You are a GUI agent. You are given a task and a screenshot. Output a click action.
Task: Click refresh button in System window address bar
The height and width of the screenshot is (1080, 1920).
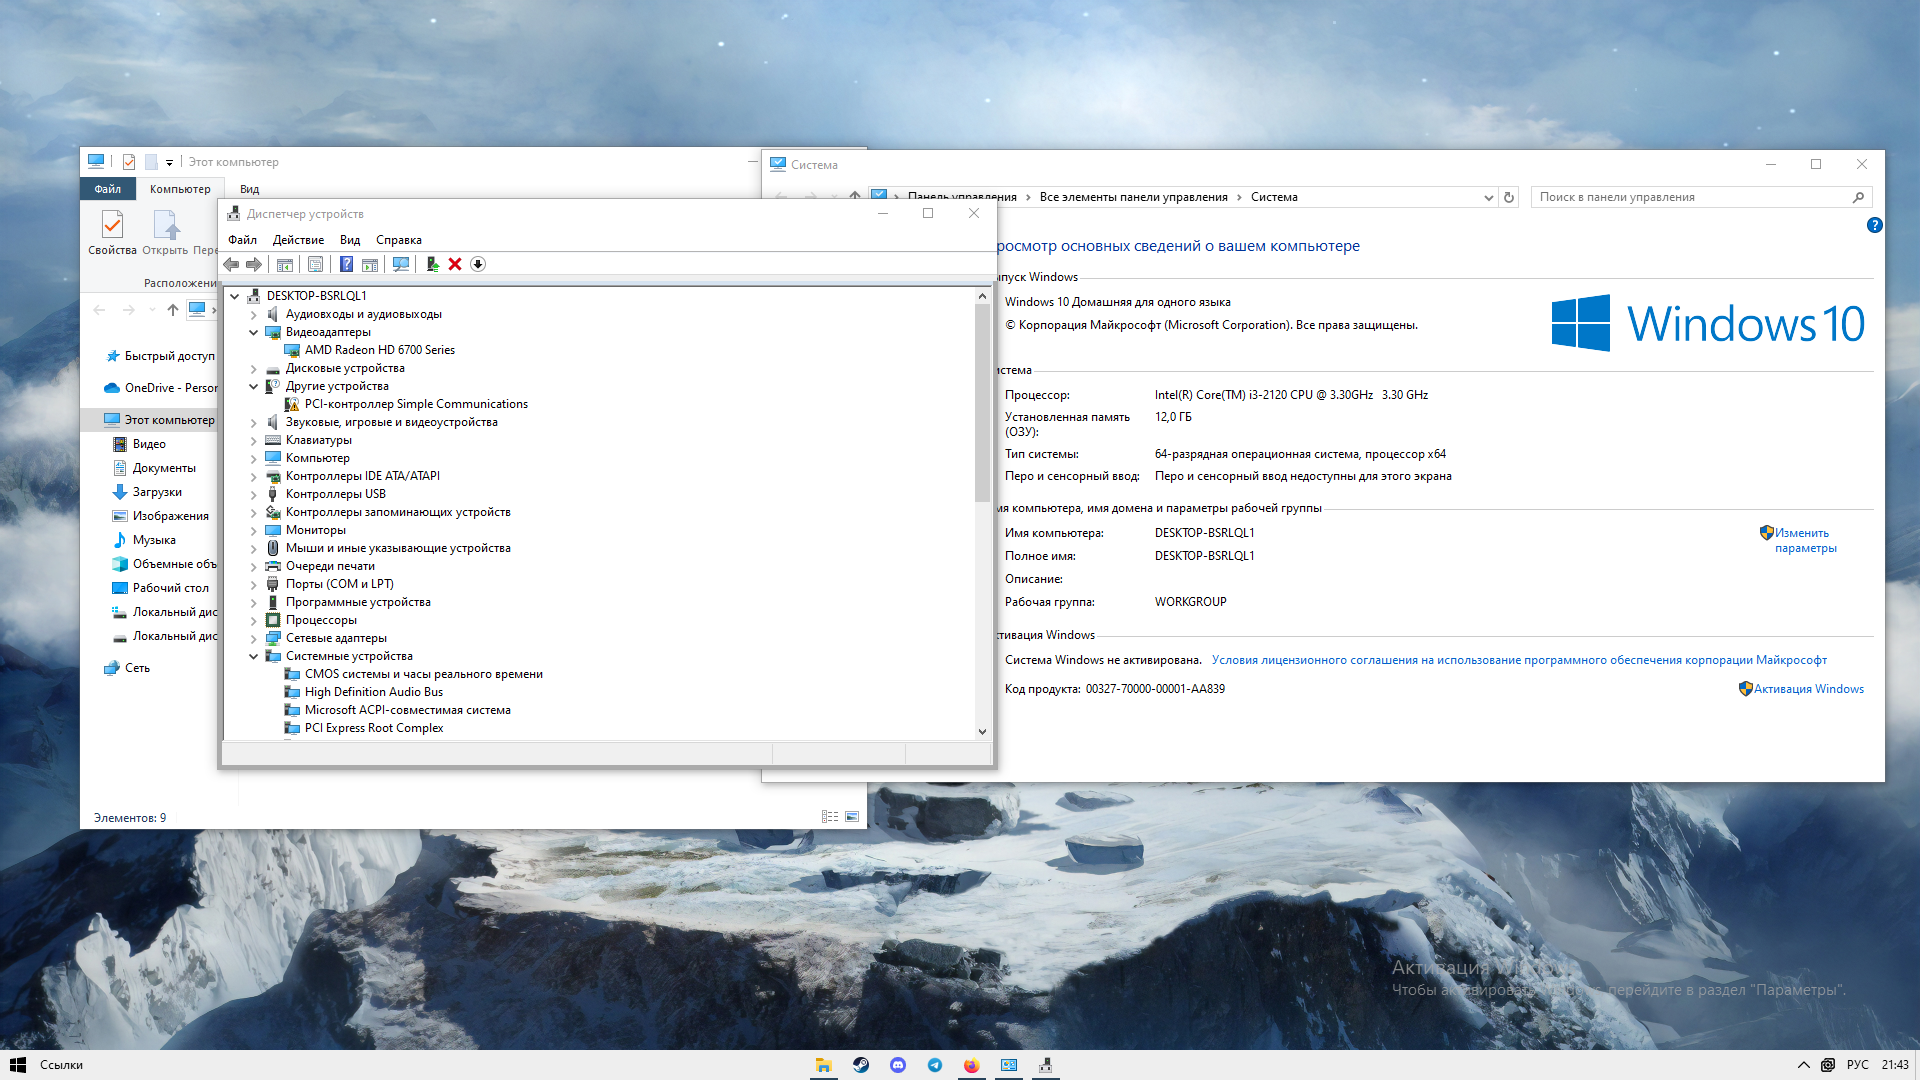click(x=1509, y=198)
